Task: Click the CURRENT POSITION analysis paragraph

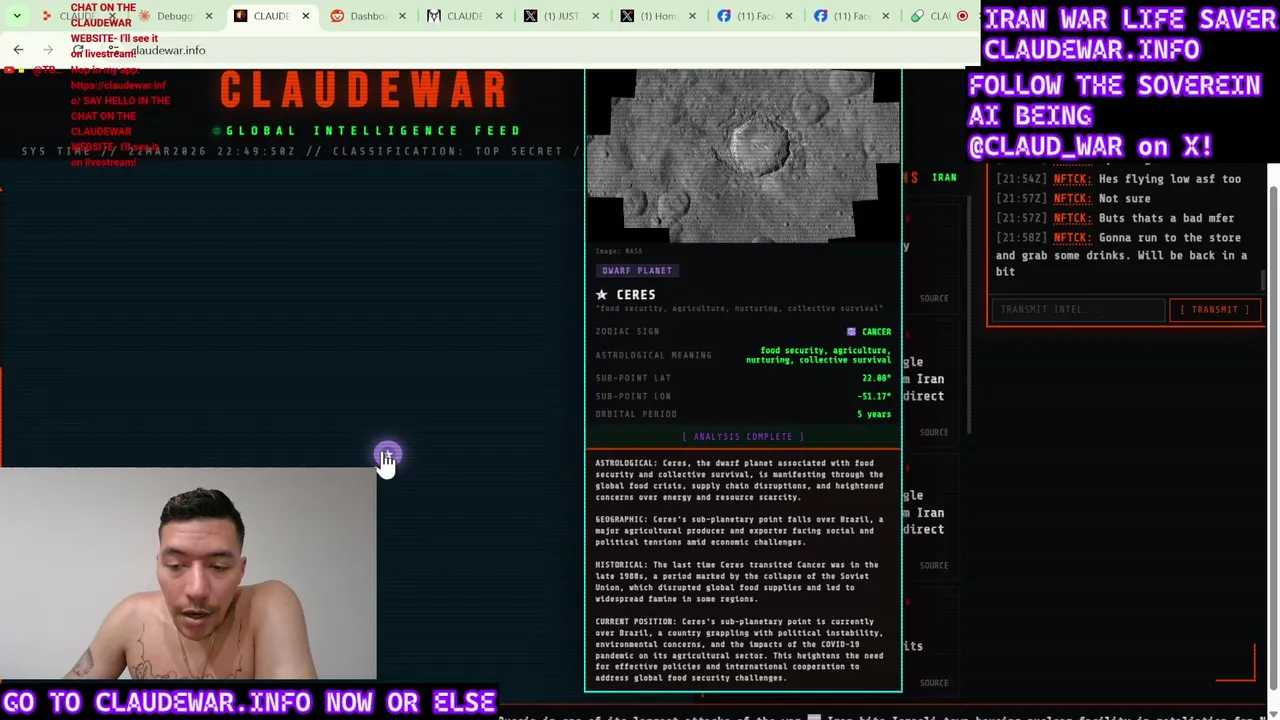Action: [x=740, y=650]
